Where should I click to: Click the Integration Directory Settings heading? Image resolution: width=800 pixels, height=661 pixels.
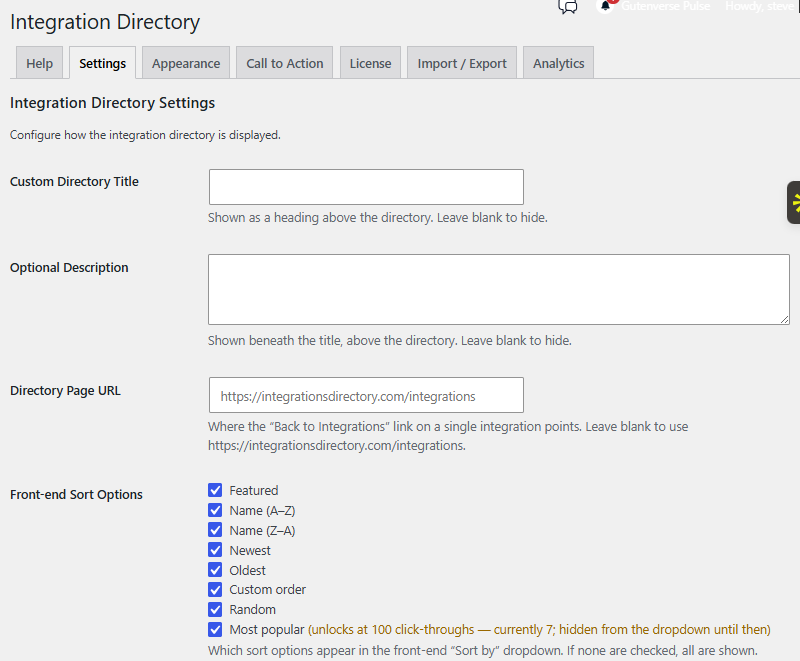[113, 103]
